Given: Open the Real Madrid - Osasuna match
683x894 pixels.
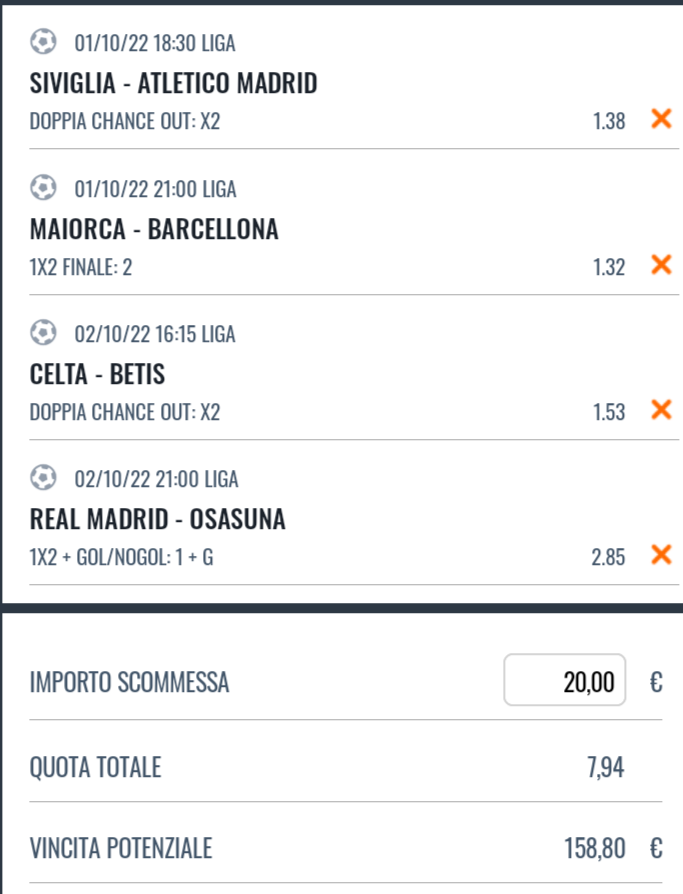Looking at the screenshot, I should pyautogui.click(x=157, y=519).
